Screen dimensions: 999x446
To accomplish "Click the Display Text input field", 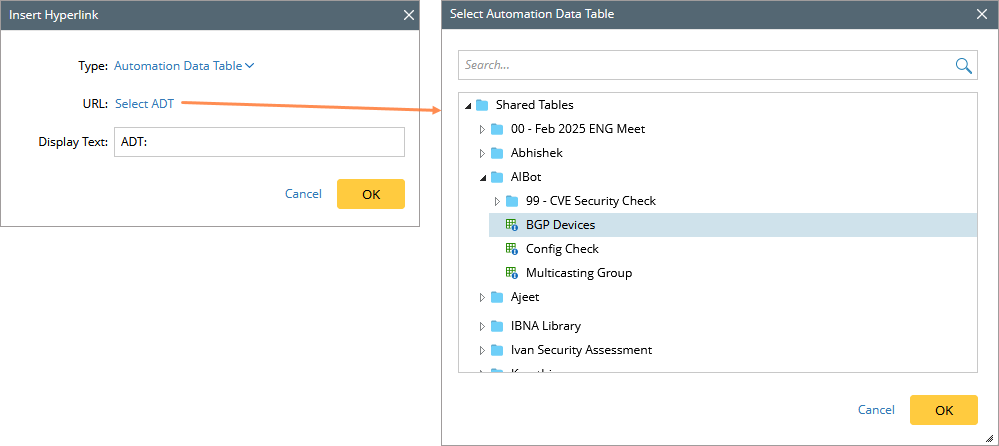I will pos(259,142).
